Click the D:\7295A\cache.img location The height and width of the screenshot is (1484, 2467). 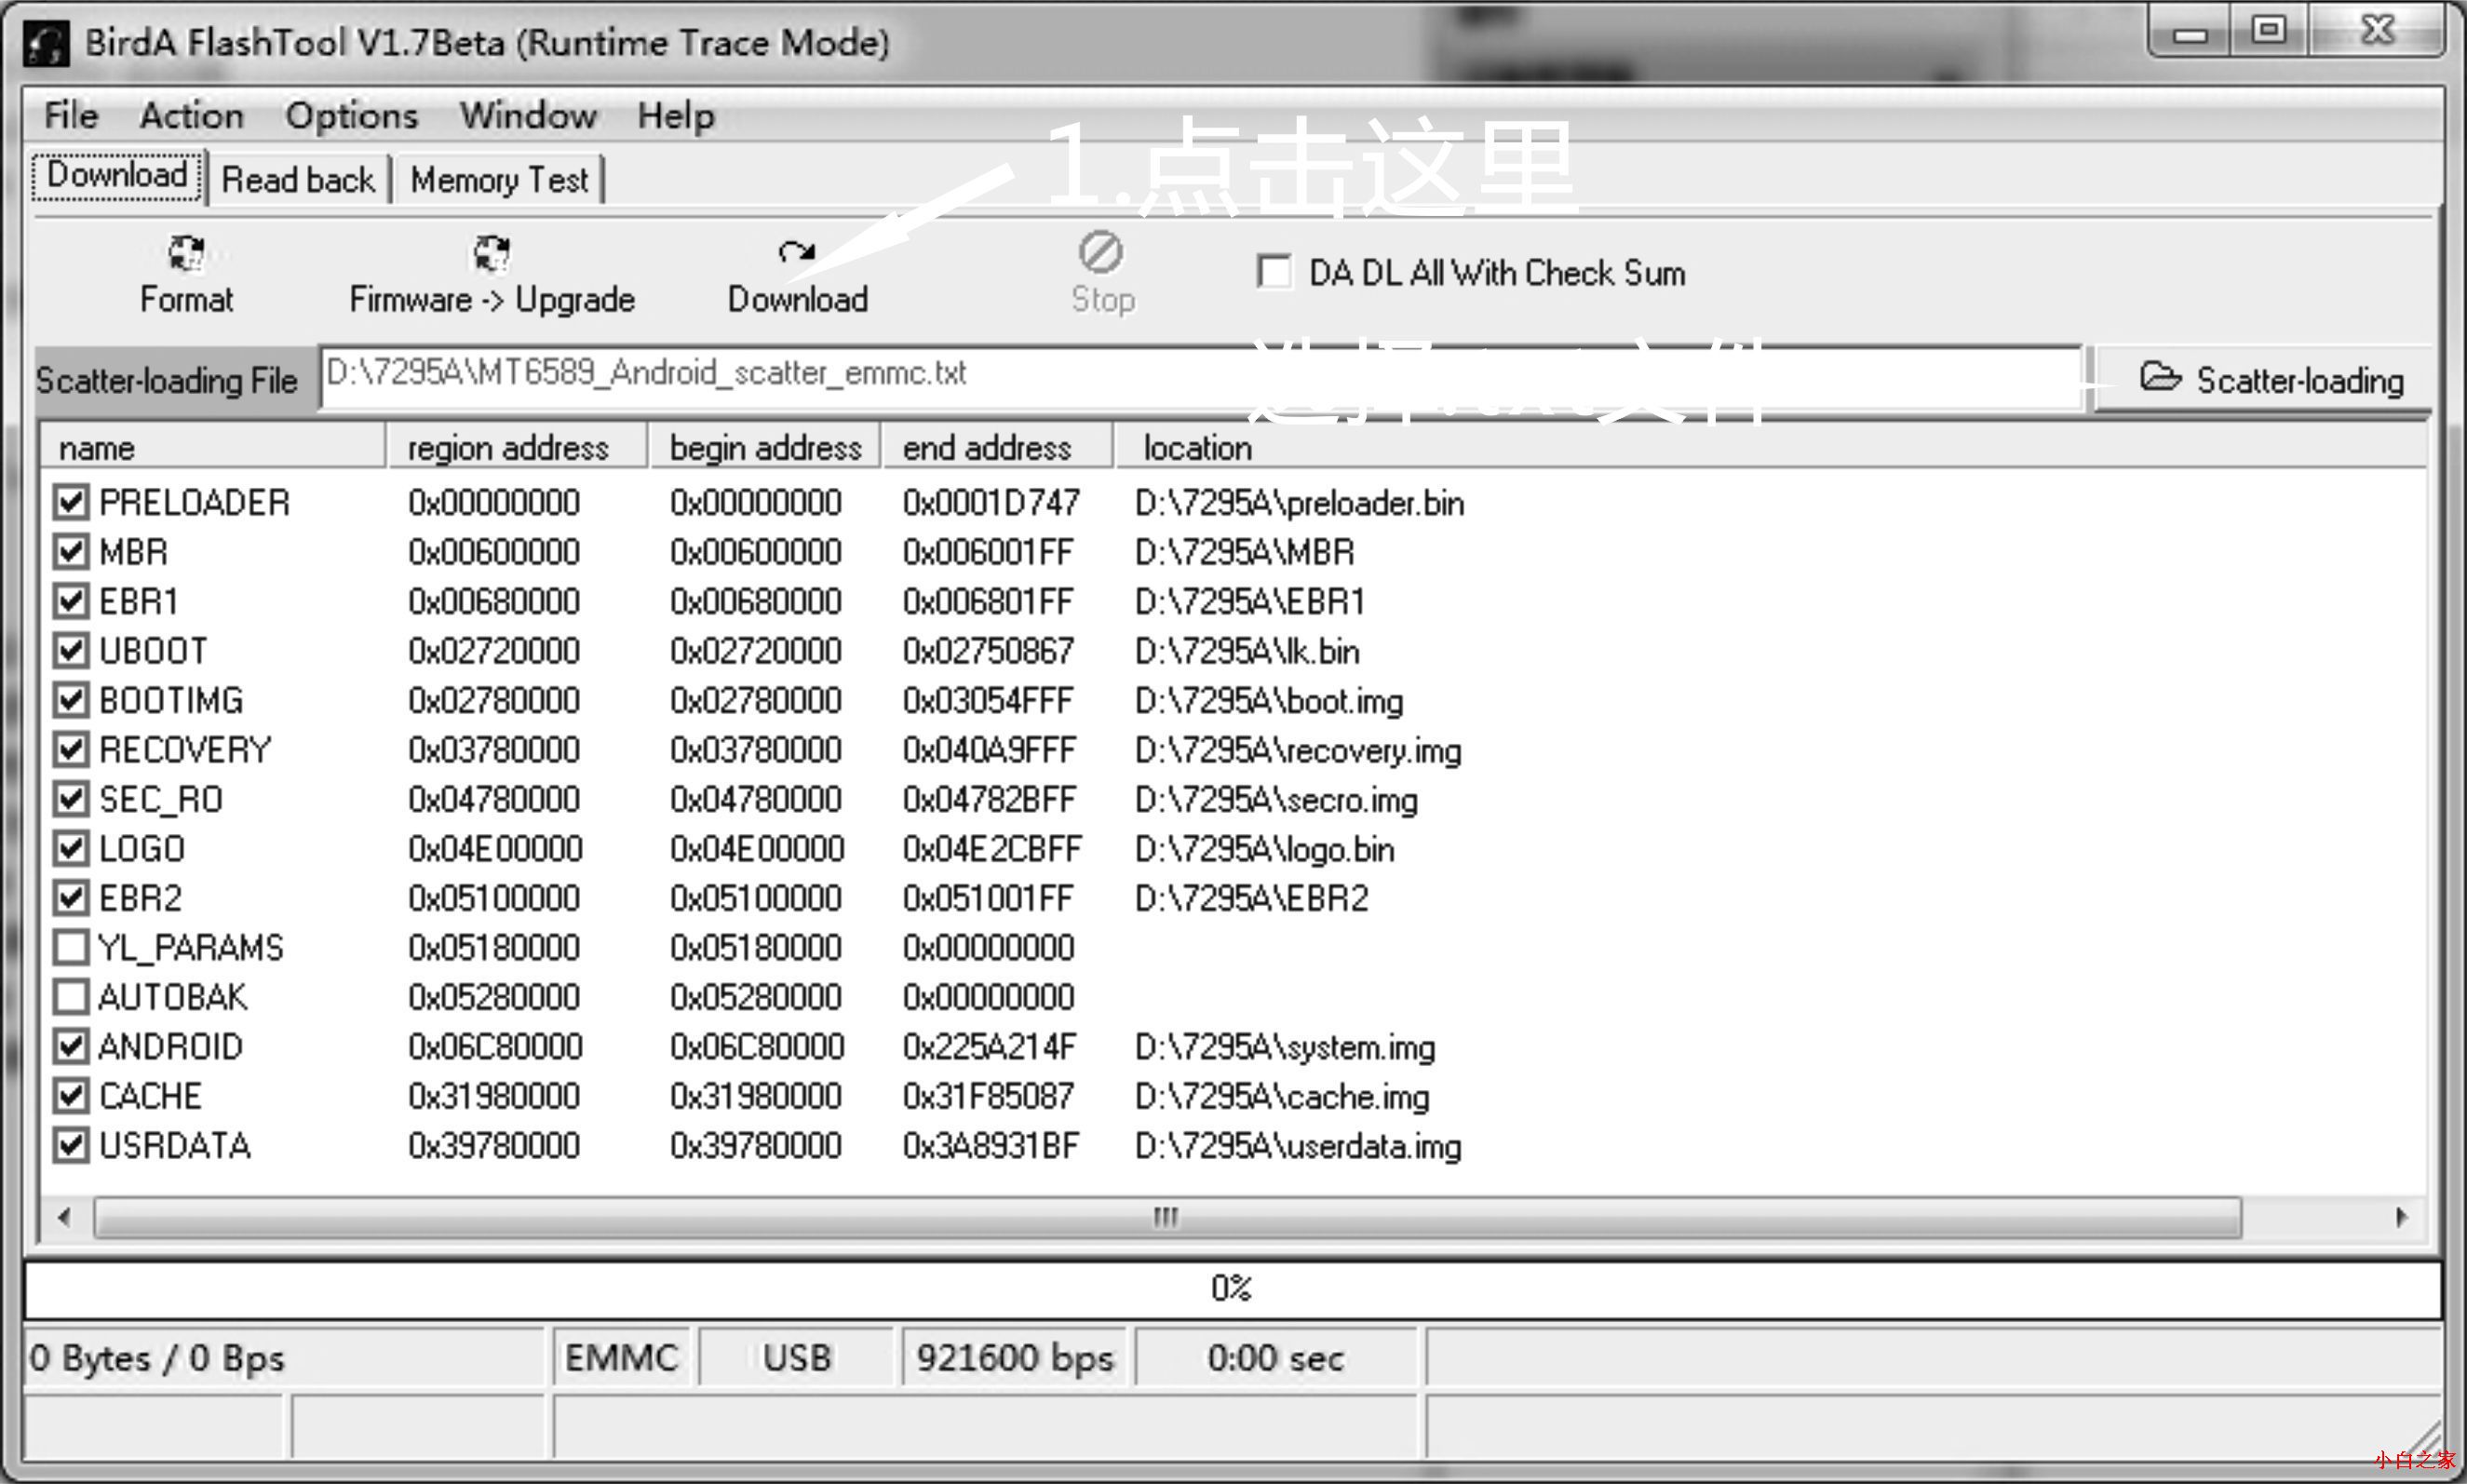tap(1282, 1097)
